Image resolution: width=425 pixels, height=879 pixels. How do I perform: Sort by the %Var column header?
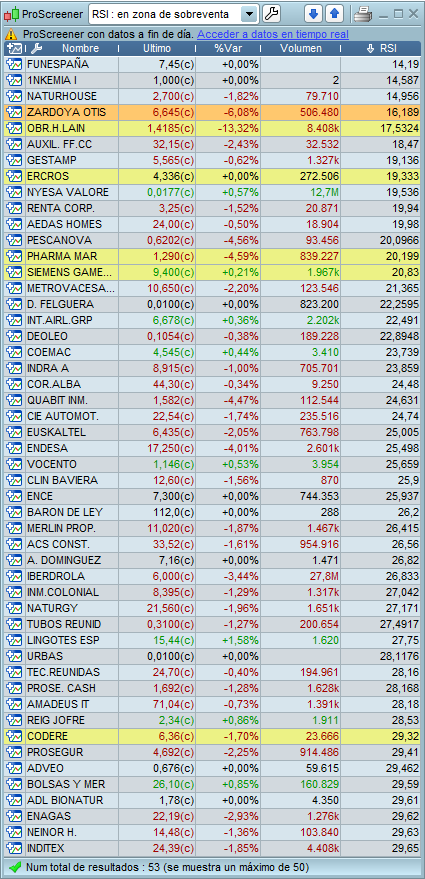point(227,49)
